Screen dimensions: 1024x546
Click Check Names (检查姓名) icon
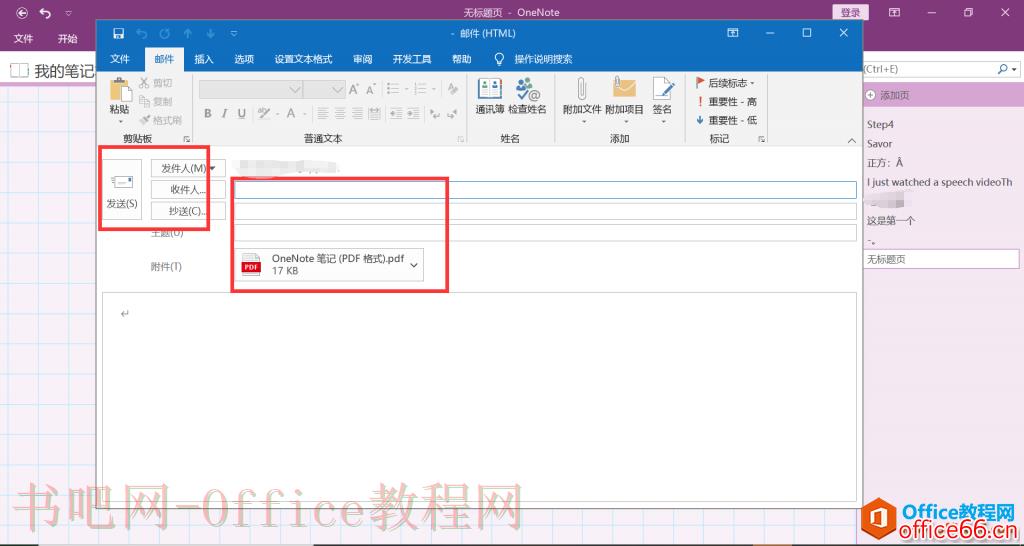(x=527, y=89)
